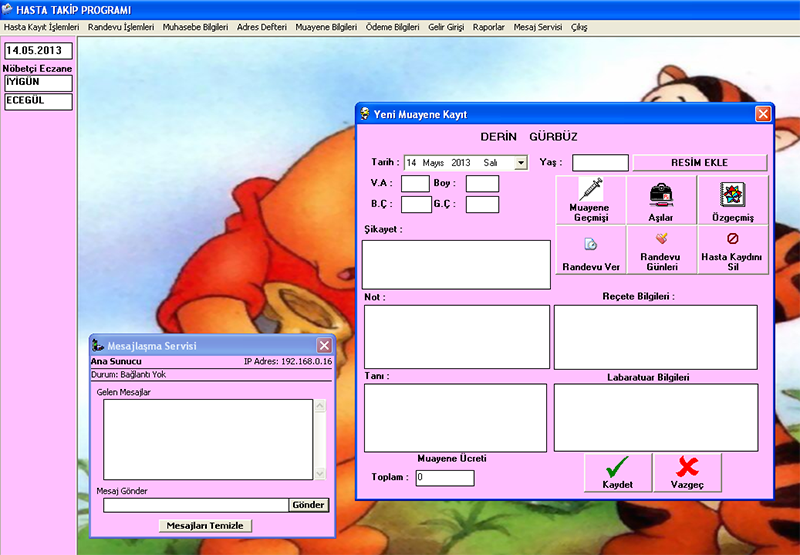Click Mesajlaşma Servisi title bar icon
This screenshot has height=555, width=800.
coord(97,345)
